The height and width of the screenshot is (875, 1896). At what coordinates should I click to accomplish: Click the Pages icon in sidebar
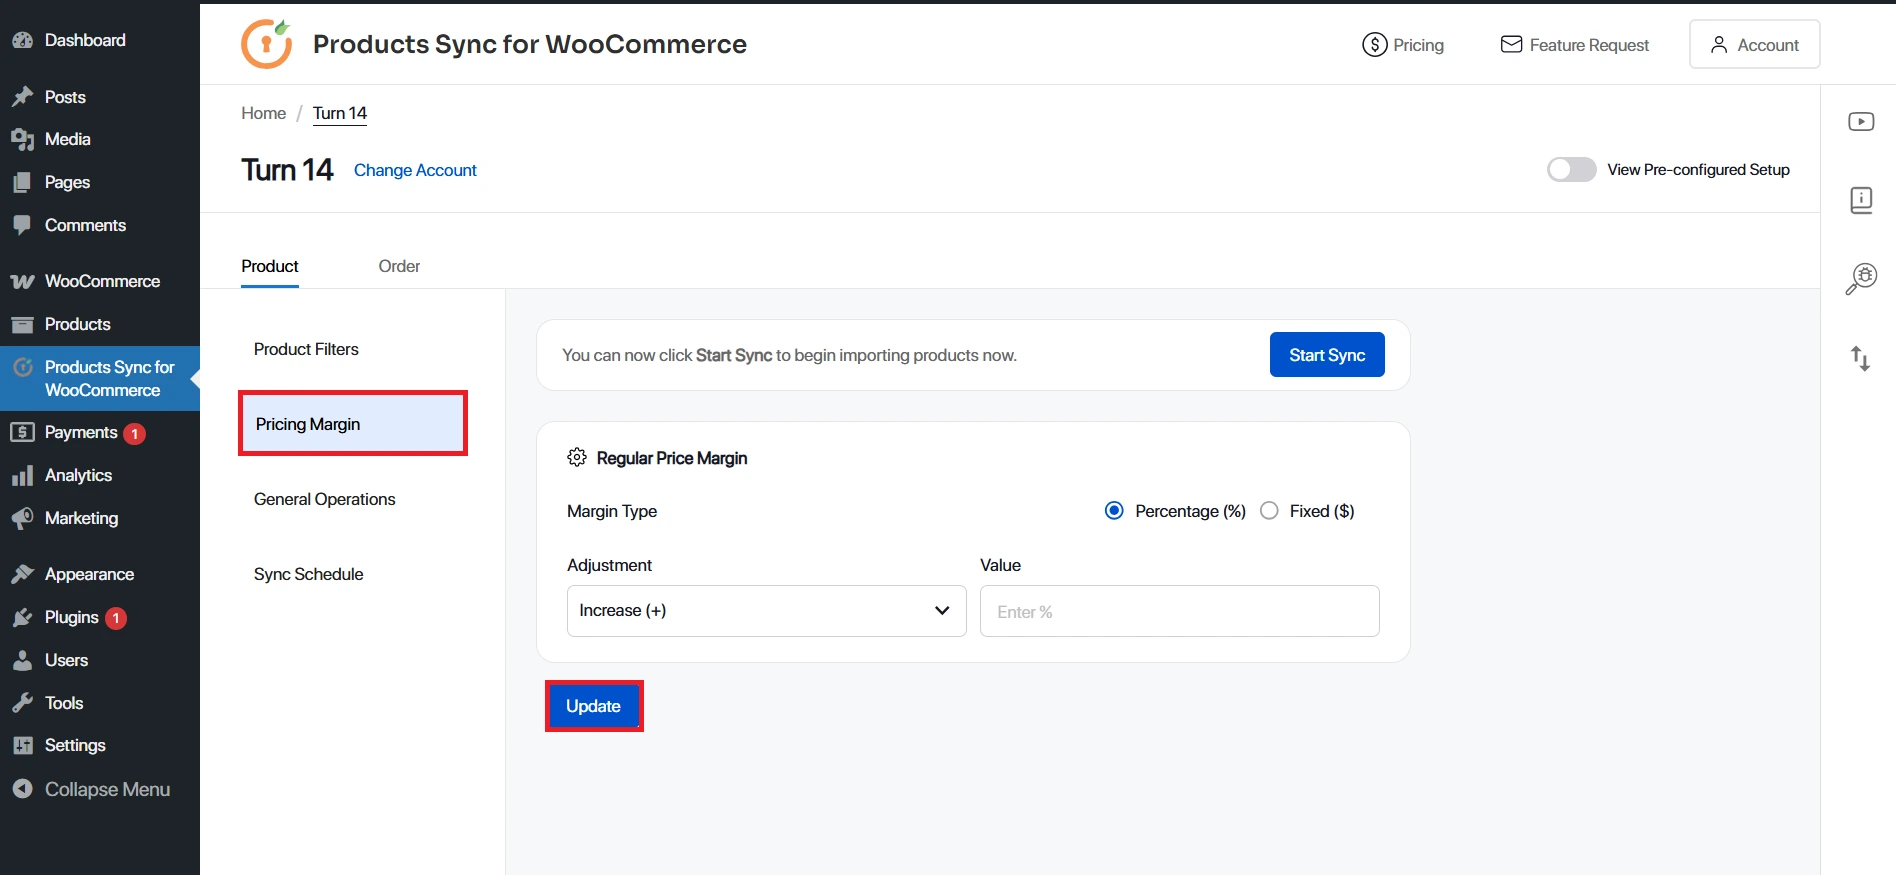[22, 183]
